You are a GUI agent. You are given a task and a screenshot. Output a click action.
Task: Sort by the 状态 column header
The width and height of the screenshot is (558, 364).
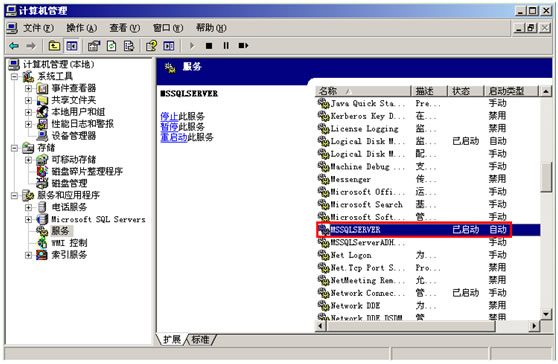466,91
